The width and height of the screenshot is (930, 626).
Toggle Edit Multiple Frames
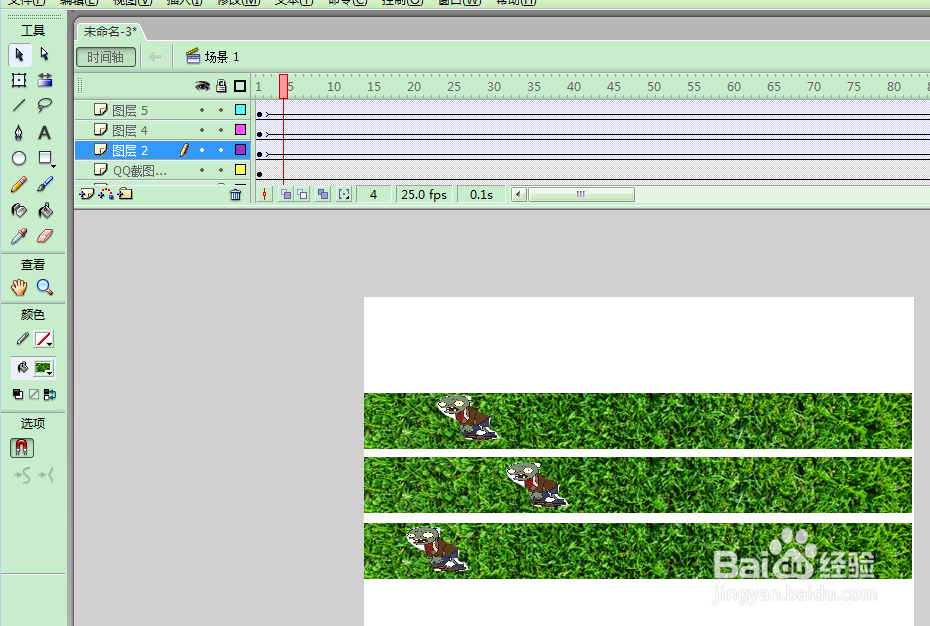pyautogui.click(x=323, y=195)
